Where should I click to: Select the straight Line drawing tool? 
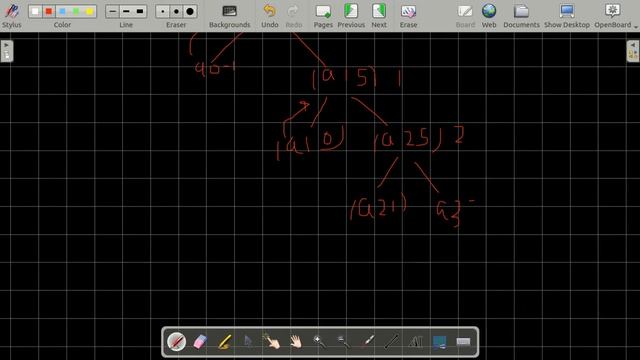tap(391, 342)
